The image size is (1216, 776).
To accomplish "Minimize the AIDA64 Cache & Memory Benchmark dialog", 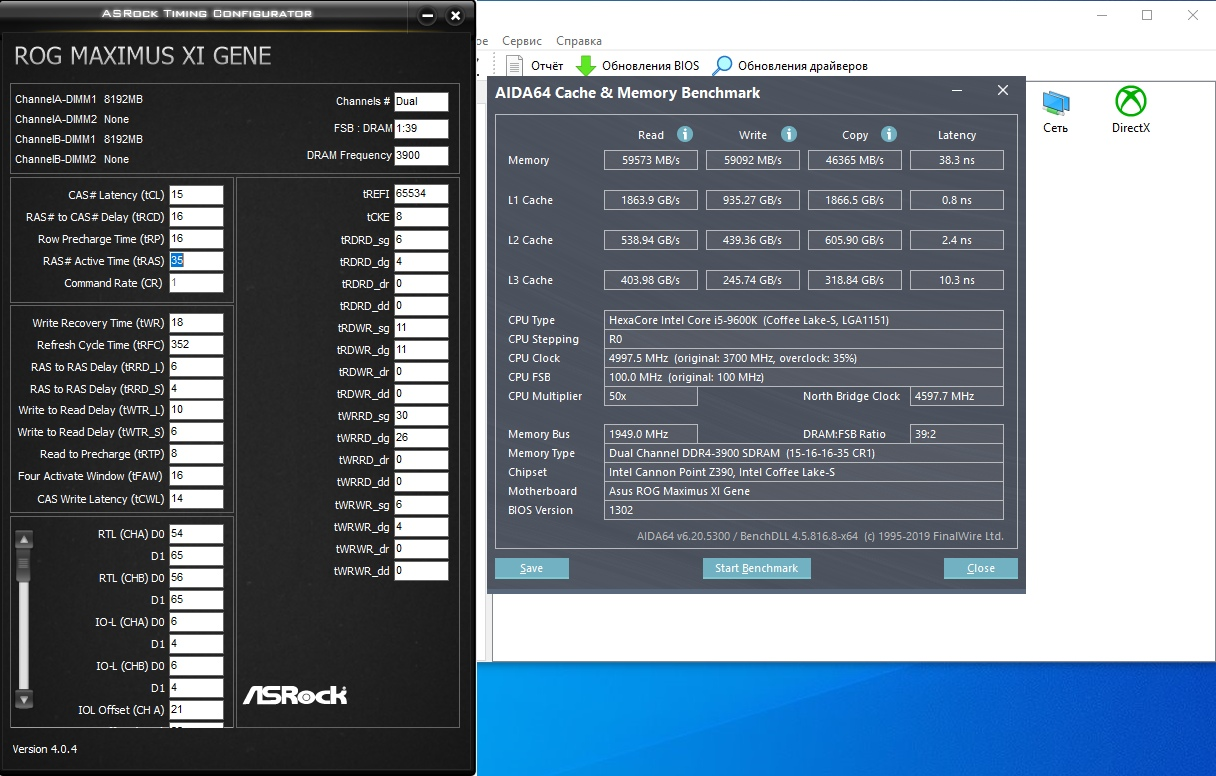I will (x=958, y=91).
